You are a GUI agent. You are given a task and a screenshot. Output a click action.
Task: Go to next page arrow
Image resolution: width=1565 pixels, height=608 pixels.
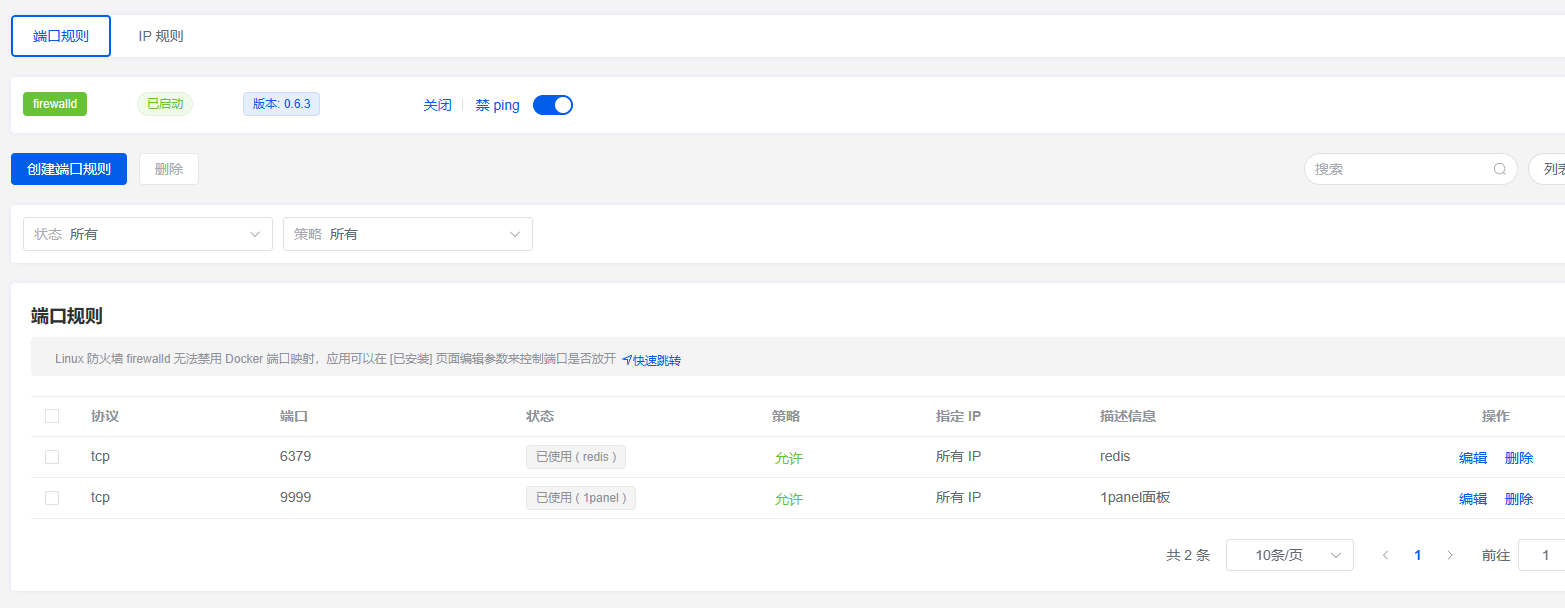[1450, 555]
